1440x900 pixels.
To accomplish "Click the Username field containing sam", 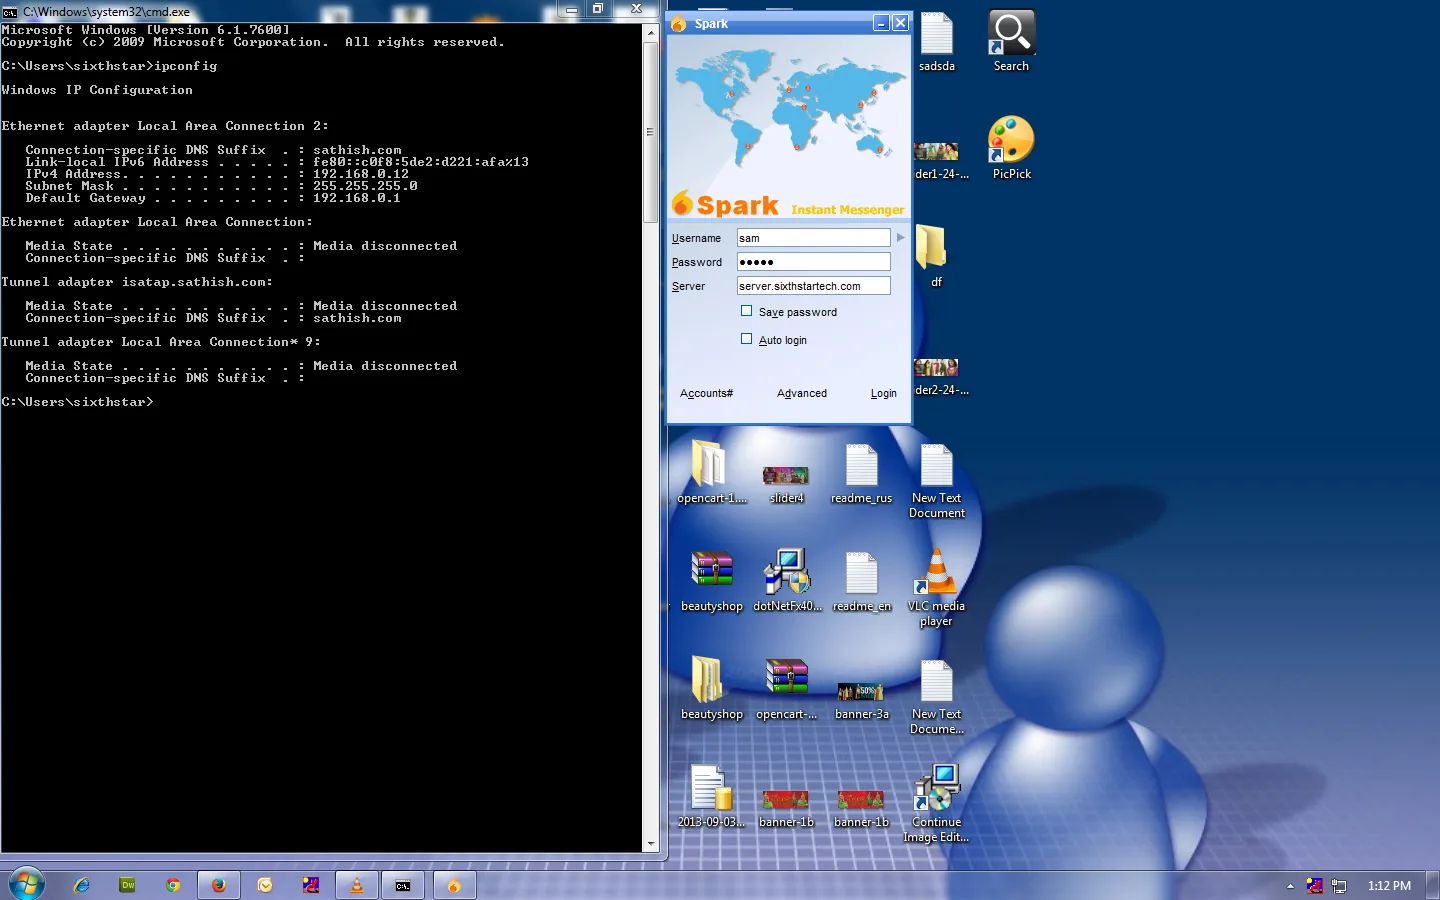I will (813, 238).
